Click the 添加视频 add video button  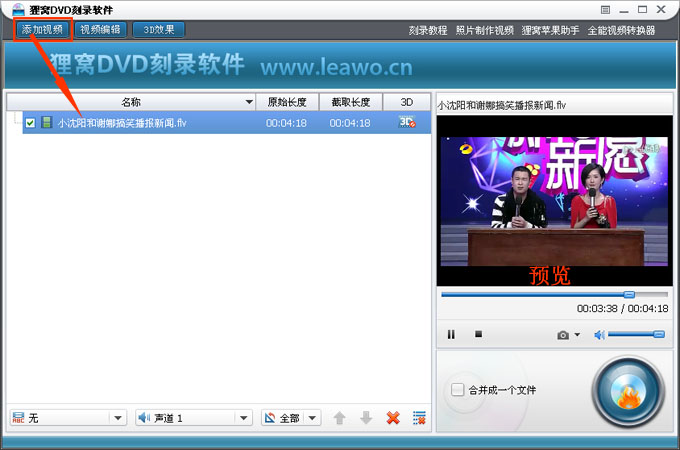[42, 29]
